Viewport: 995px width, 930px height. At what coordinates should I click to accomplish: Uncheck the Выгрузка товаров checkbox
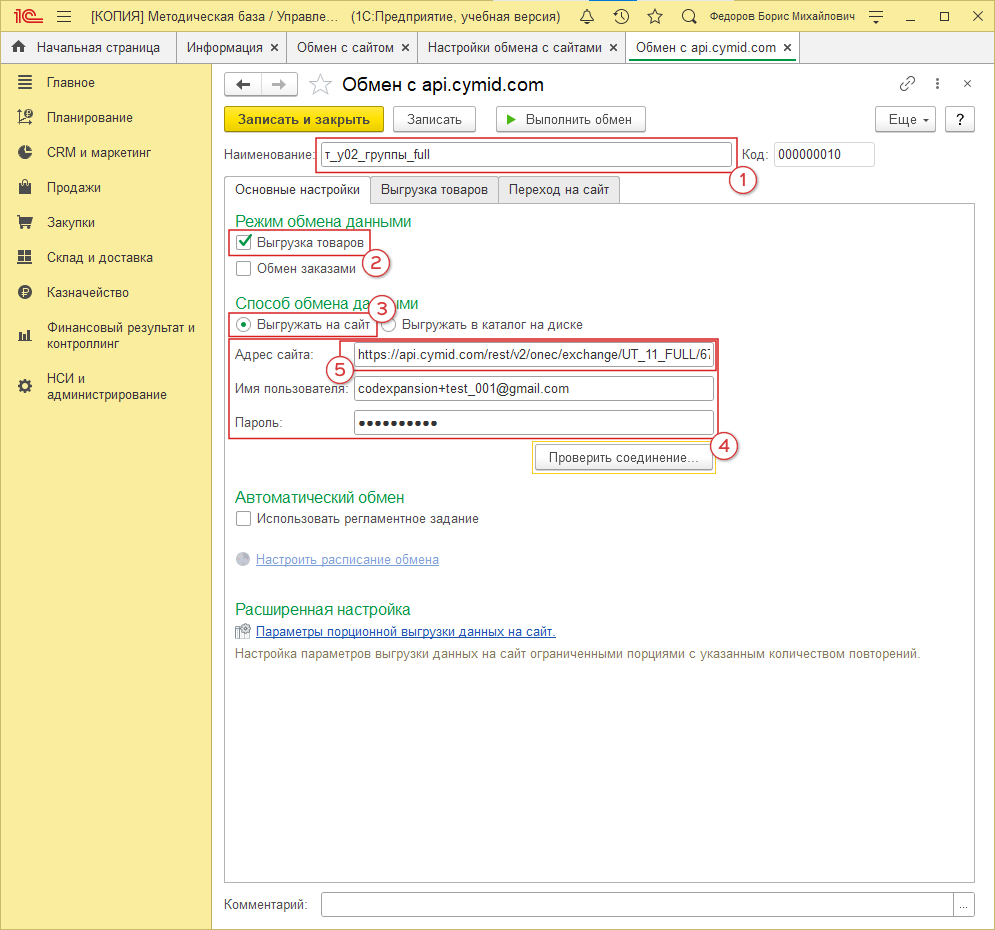point(243,242)
